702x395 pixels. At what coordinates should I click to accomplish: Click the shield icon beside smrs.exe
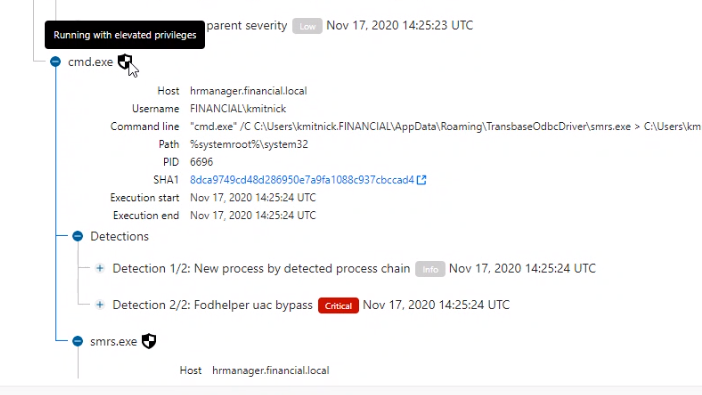tap(149, 341)
